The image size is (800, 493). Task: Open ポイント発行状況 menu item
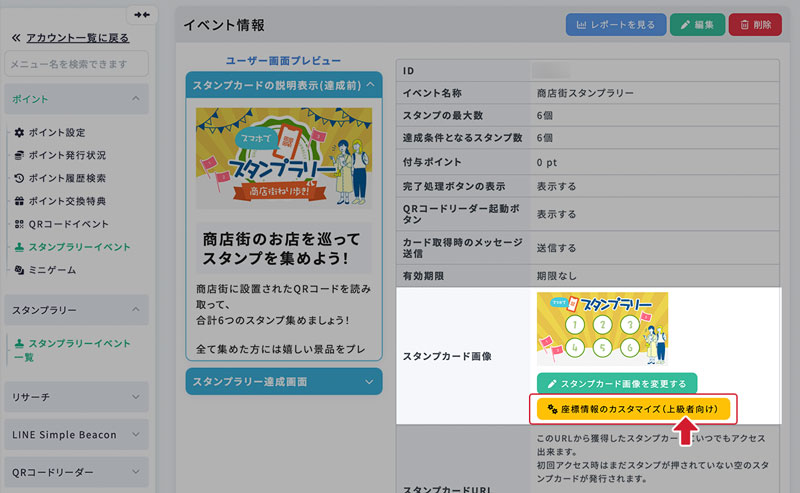(66, 155)
